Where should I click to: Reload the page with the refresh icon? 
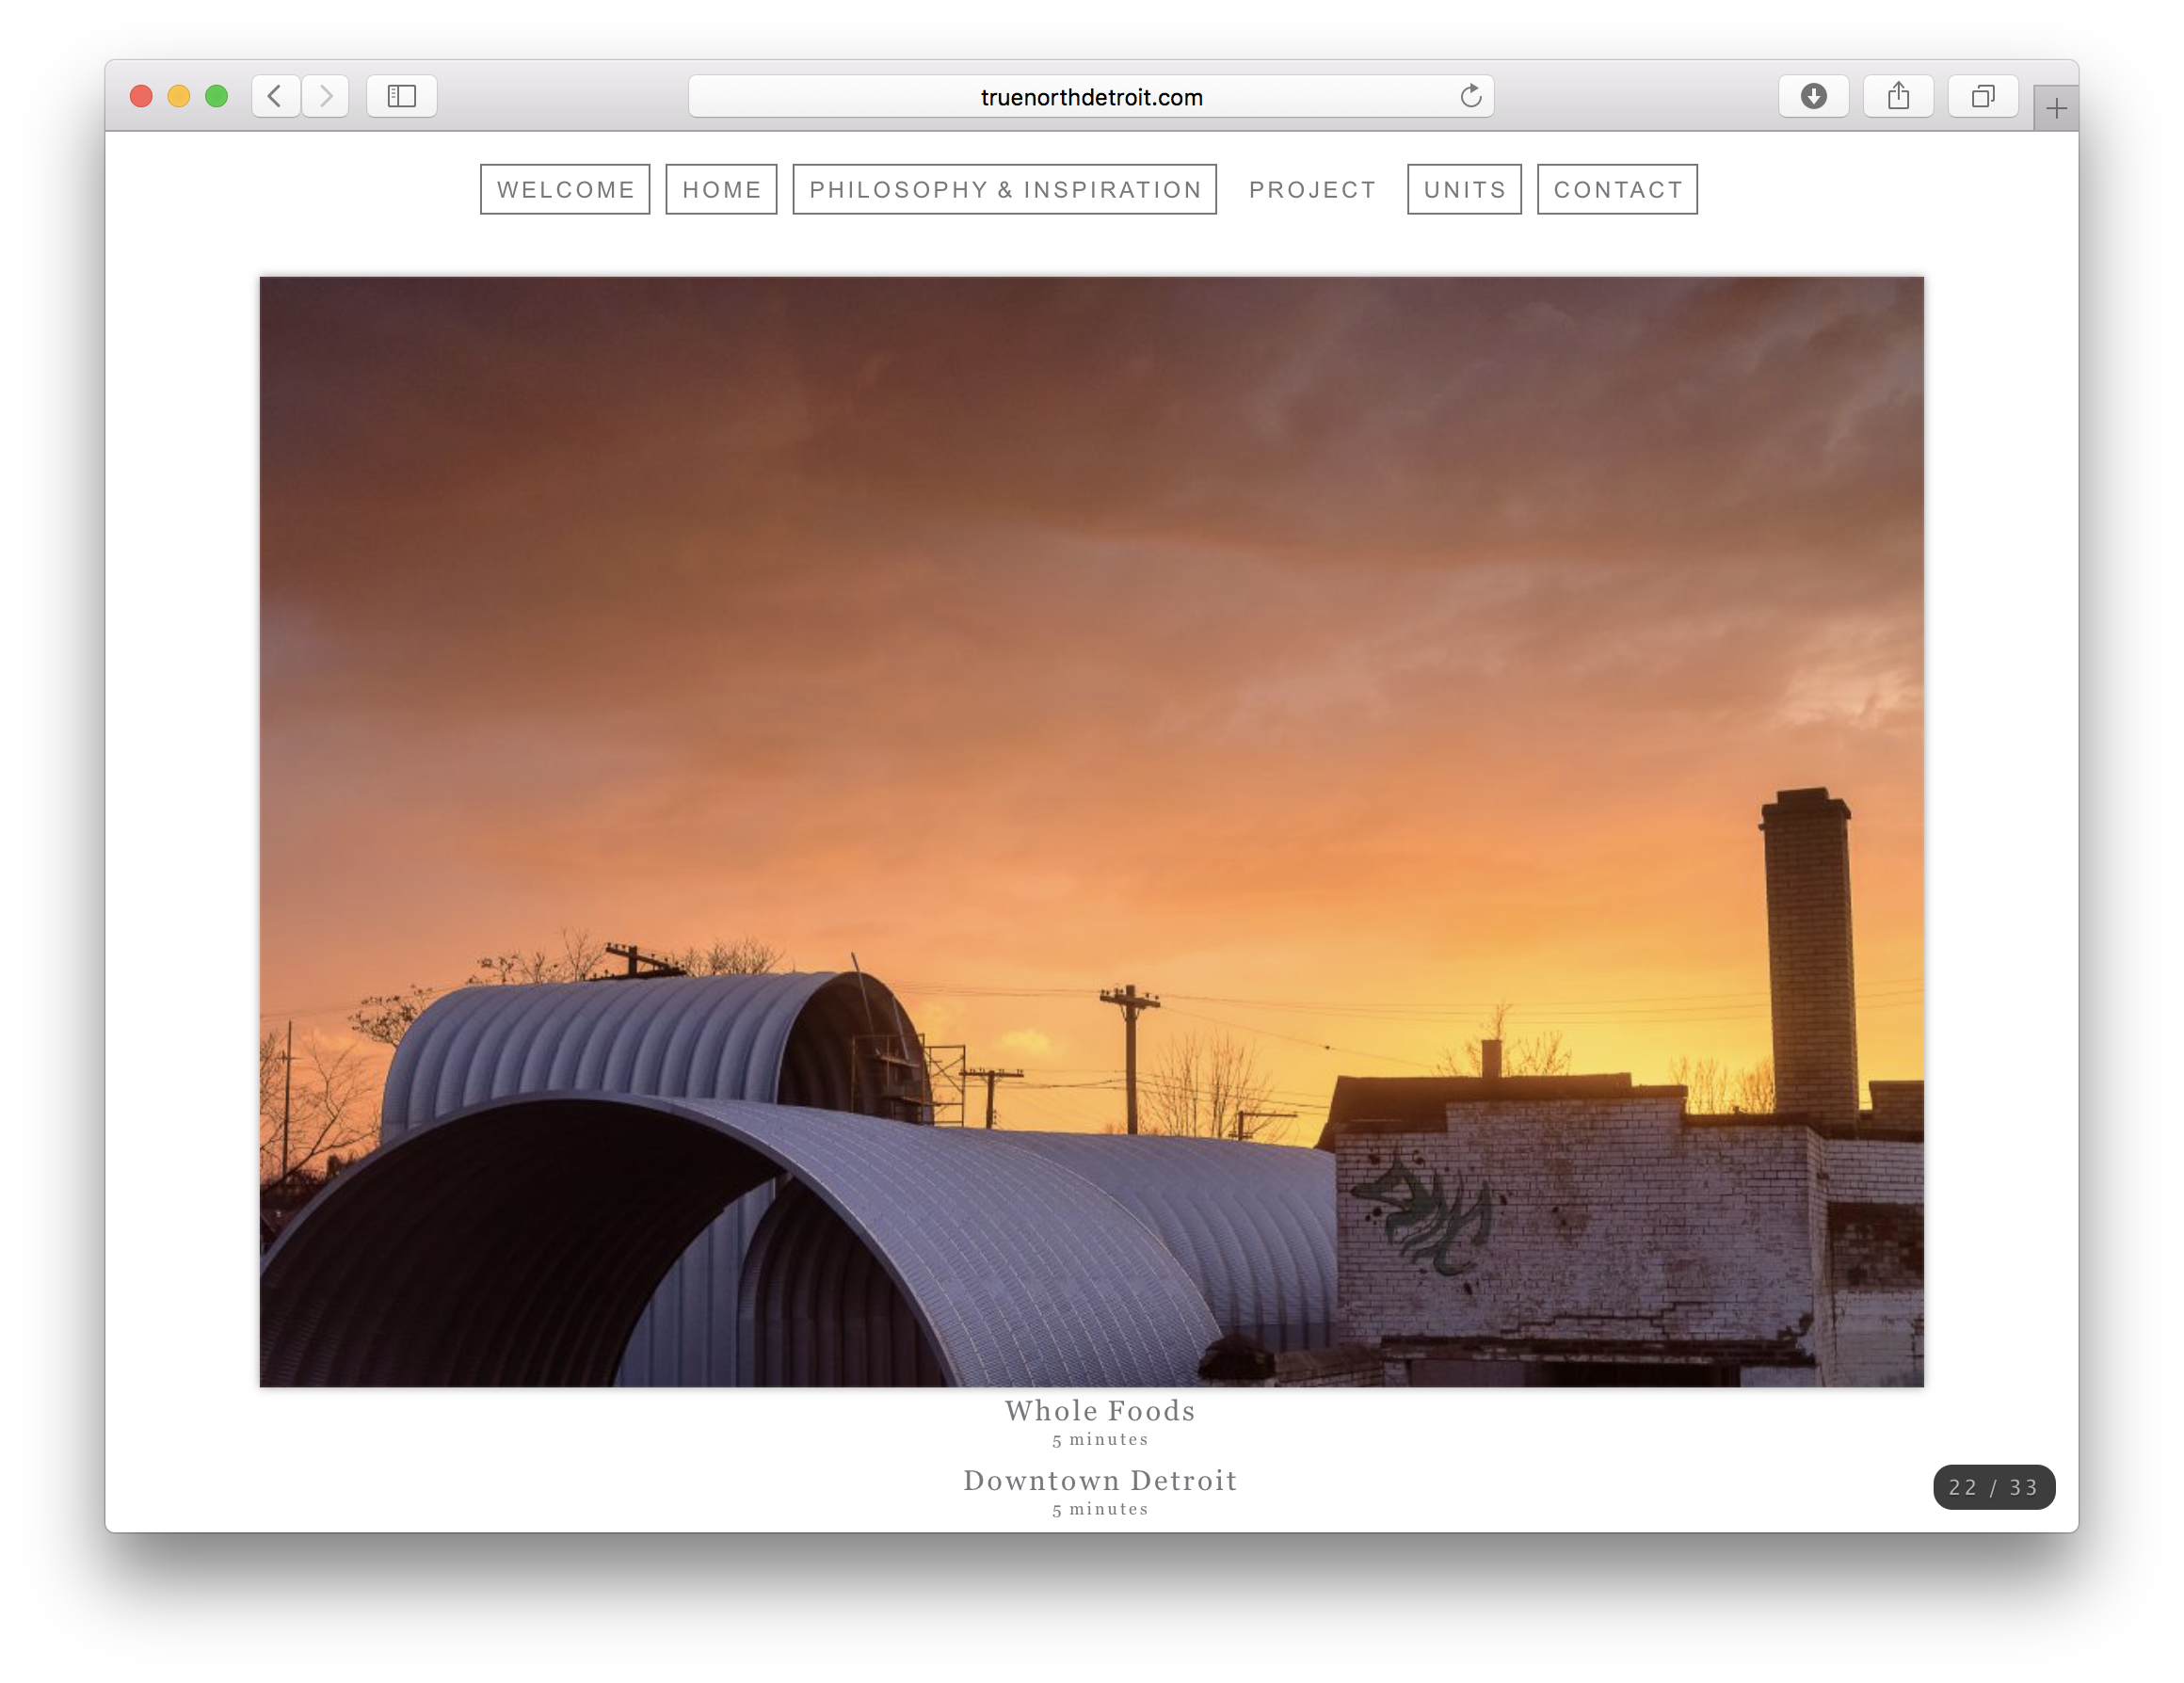[x=1470, y=96]
